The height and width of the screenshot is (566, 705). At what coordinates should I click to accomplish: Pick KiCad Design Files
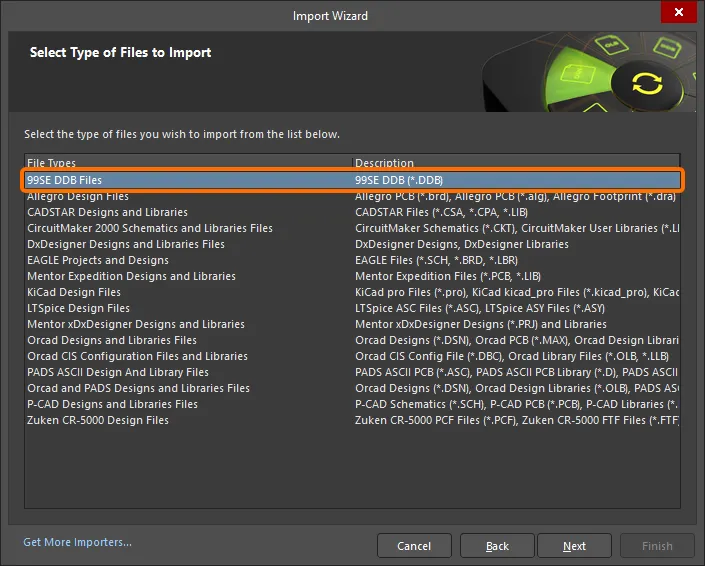tap(74, 292)
